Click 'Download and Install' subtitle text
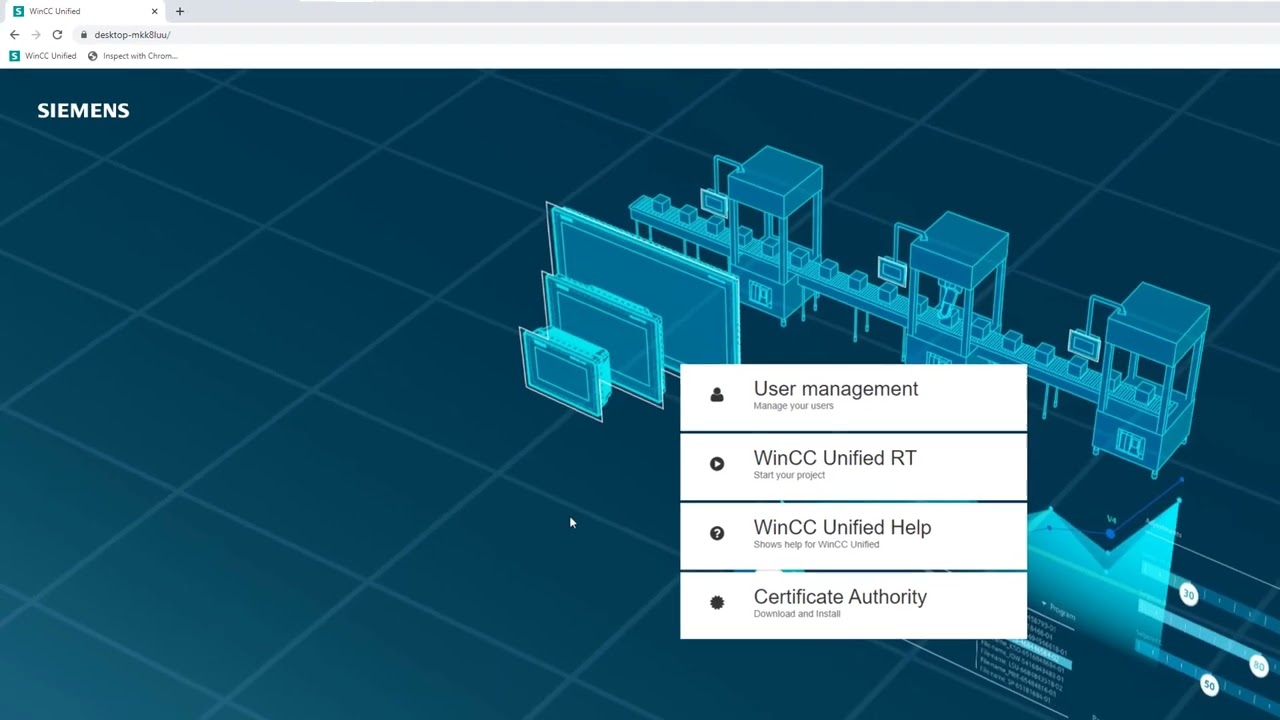 click(797, 613)
